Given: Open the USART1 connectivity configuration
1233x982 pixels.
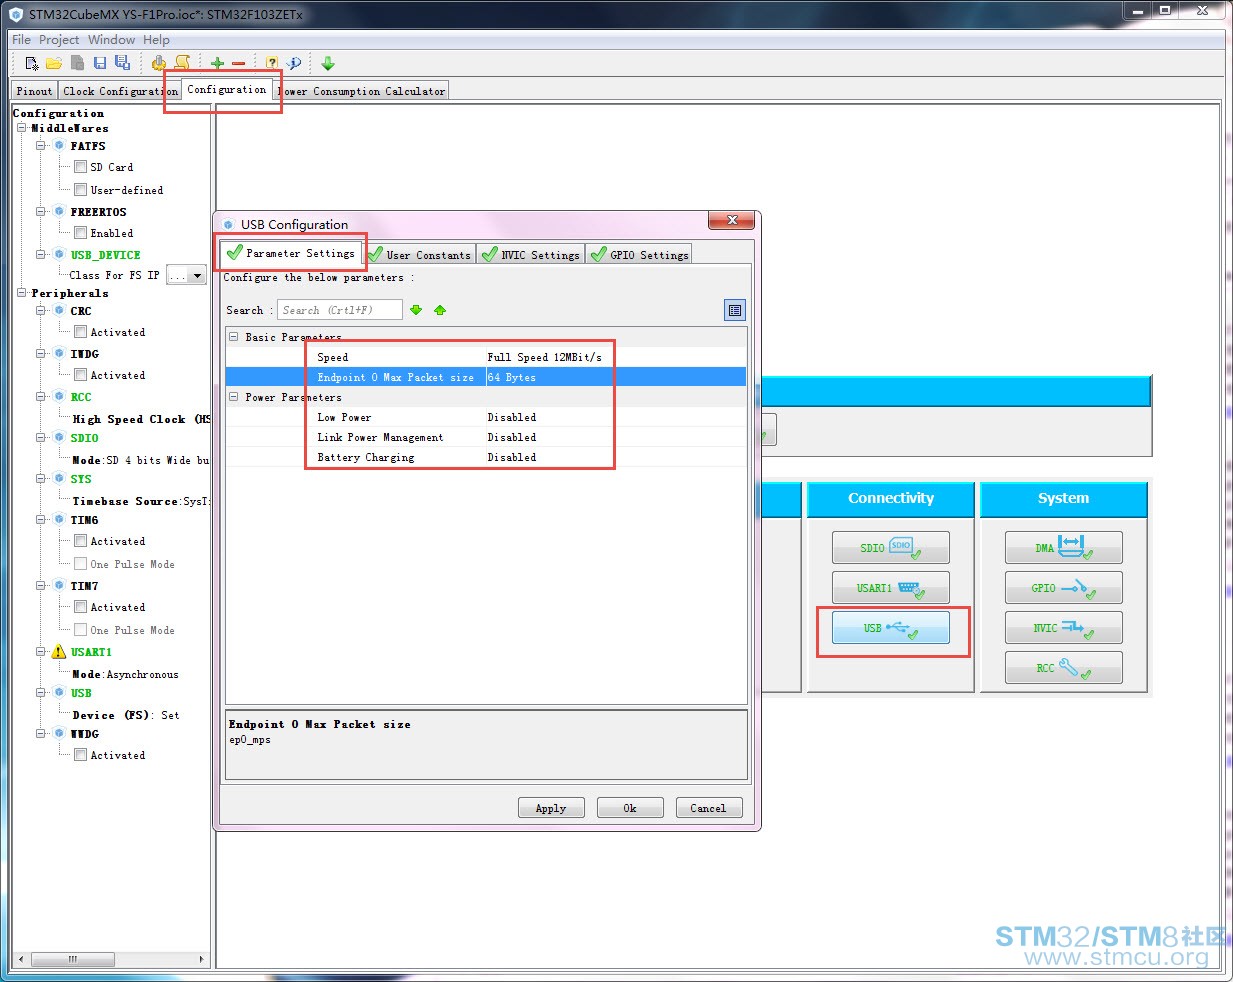Looking at the screenshot, I should click(x=891, y=588).
